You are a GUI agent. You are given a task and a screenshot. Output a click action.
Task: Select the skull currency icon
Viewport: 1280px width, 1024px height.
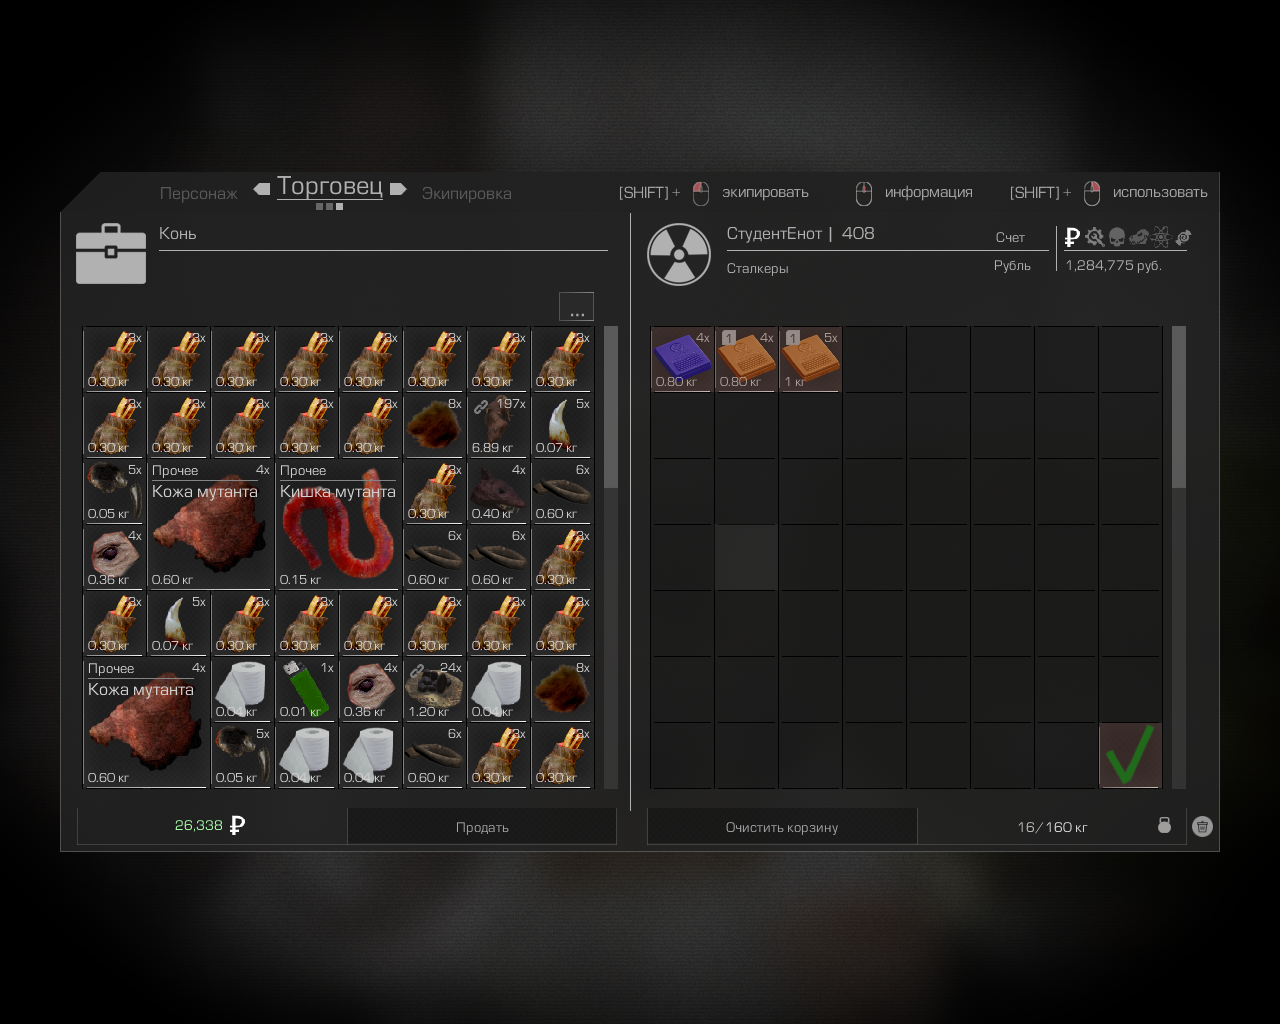[1117, 237]
